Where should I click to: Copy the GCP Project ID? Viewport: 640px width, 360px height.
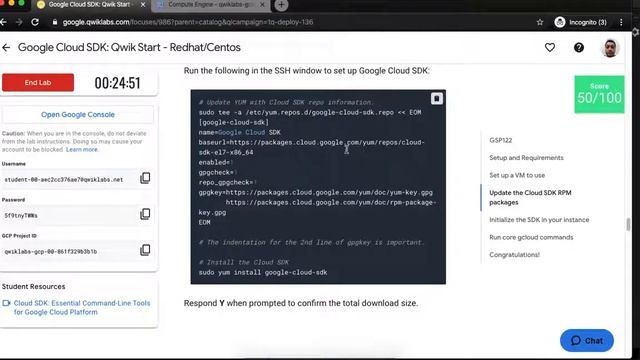[145, 250]
